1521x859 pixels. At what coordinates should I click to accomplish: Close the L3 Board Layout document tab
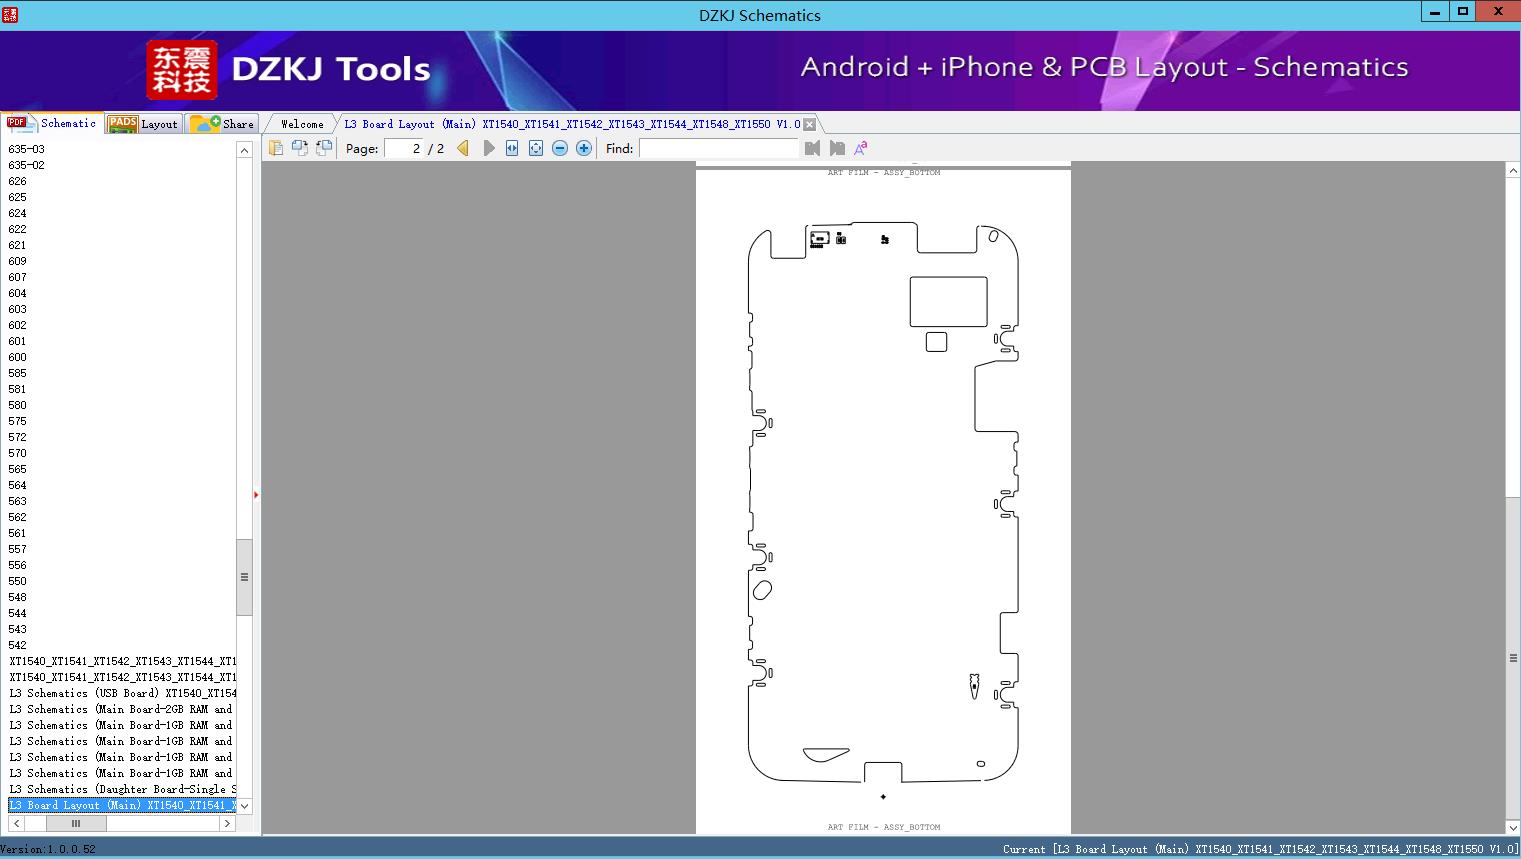tap(808, 124)
